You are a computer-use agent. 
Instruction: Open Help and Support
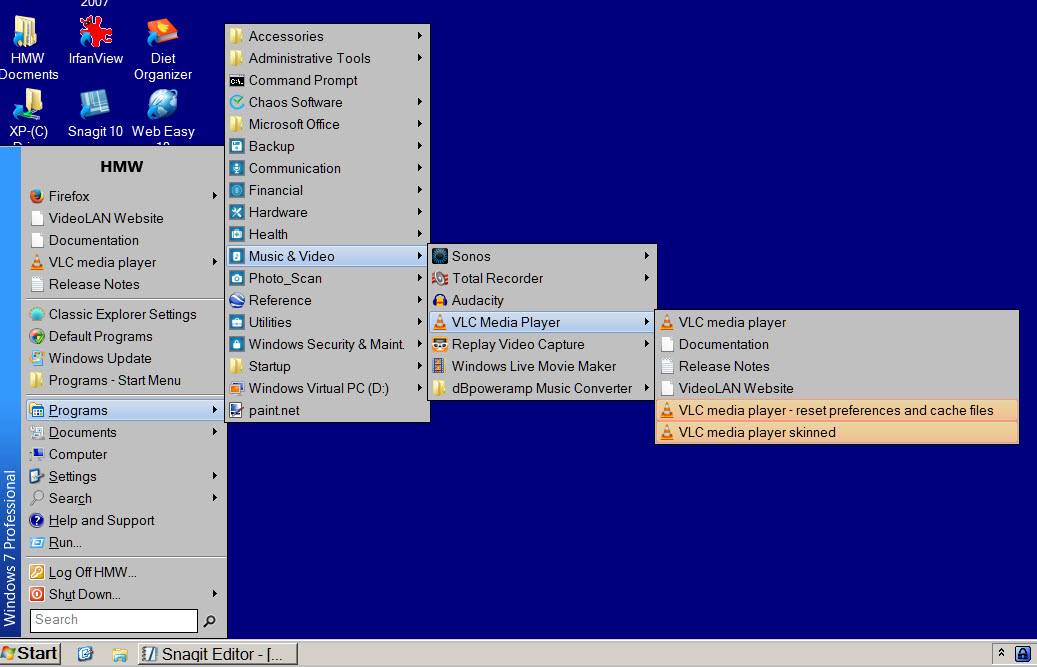(x=100, y=520)
